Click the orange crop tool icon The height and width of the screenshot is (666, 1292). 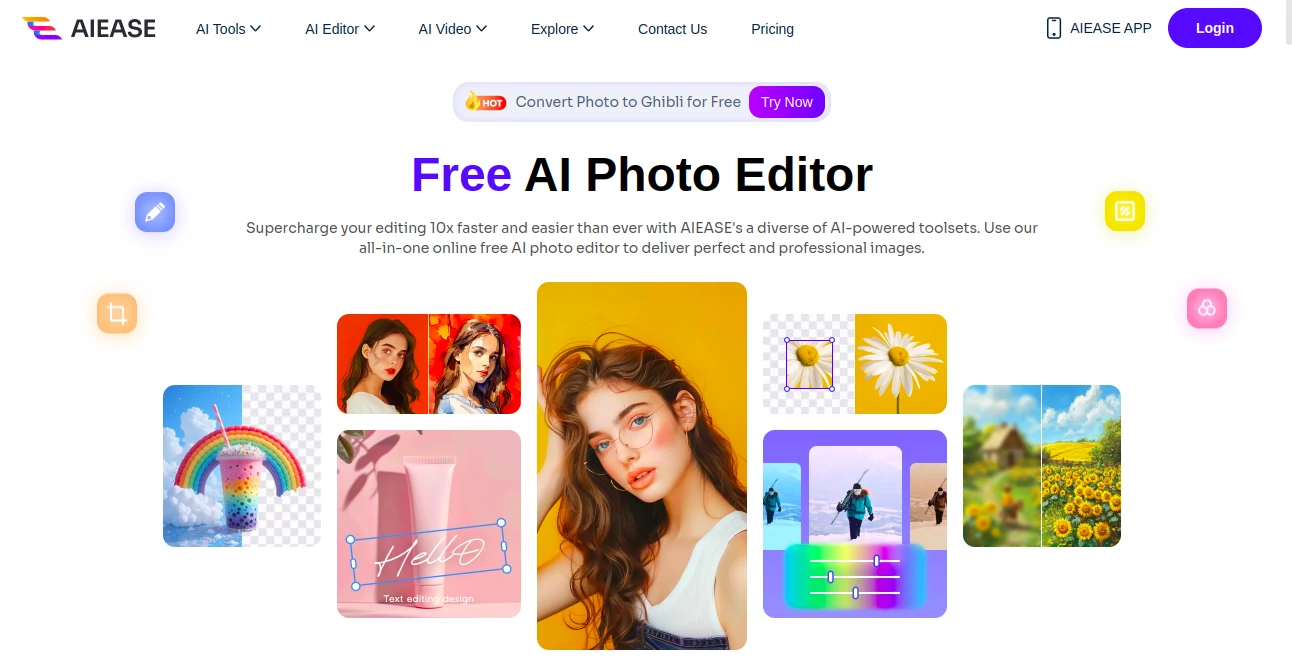point(117,314)
